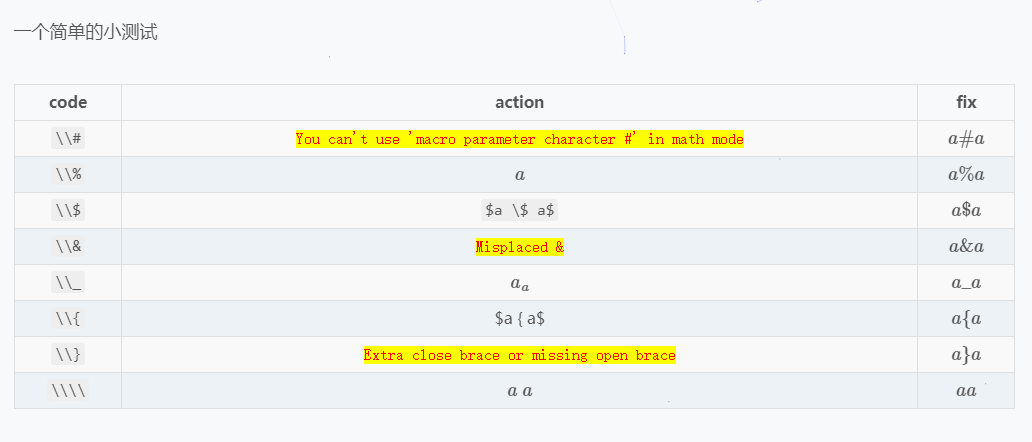This screenshot has width=1032, height=442.
Task: Select the a}a formula in fix column
Action: [x=966, y=355]
